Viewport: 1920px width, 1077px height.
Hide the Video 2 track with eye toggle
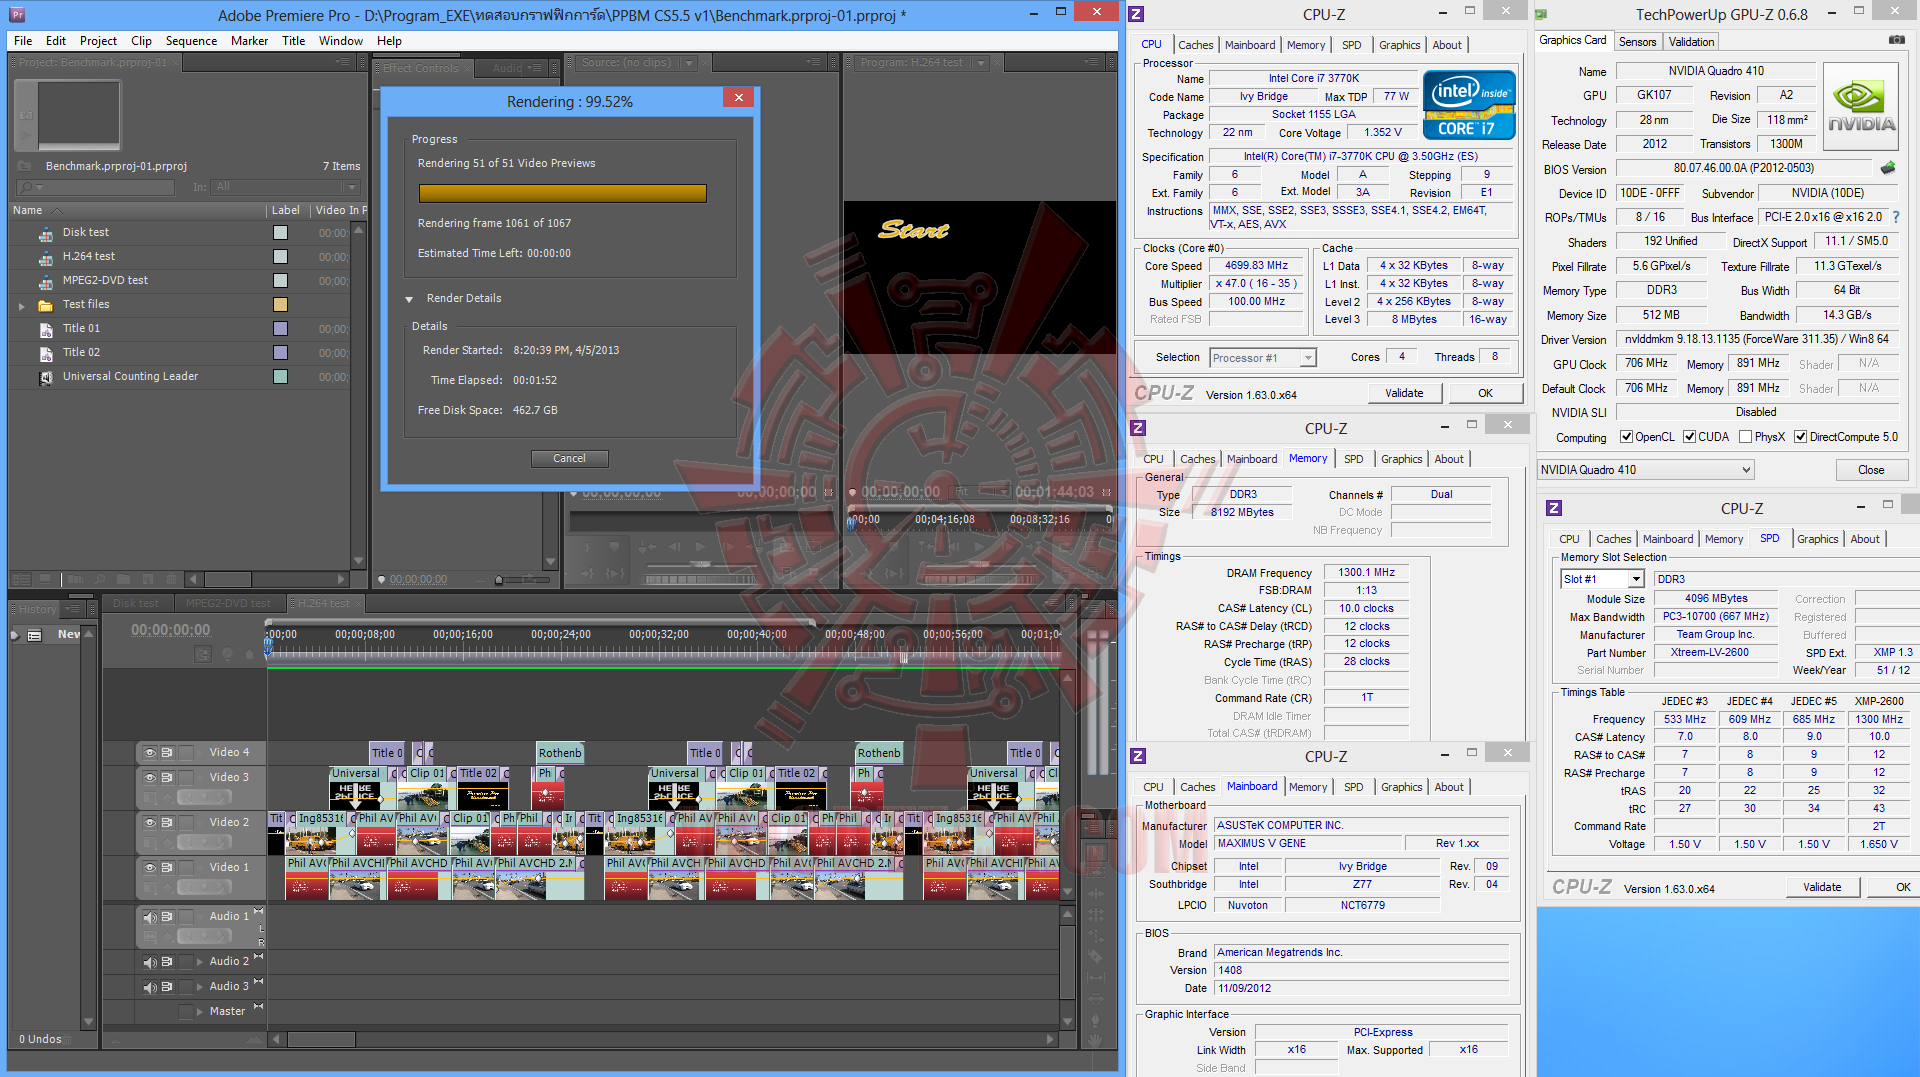pos(150,822)
